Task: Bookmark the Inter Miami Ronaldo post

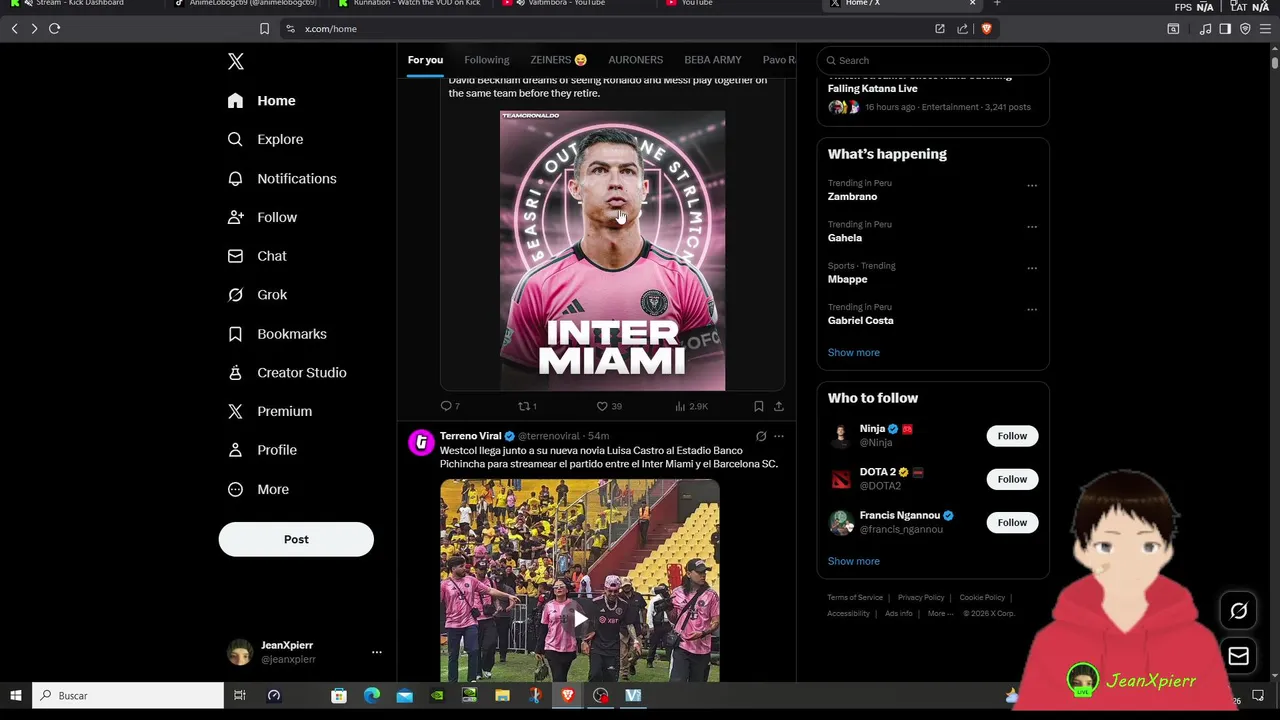Action: click(x=758, y=406)
